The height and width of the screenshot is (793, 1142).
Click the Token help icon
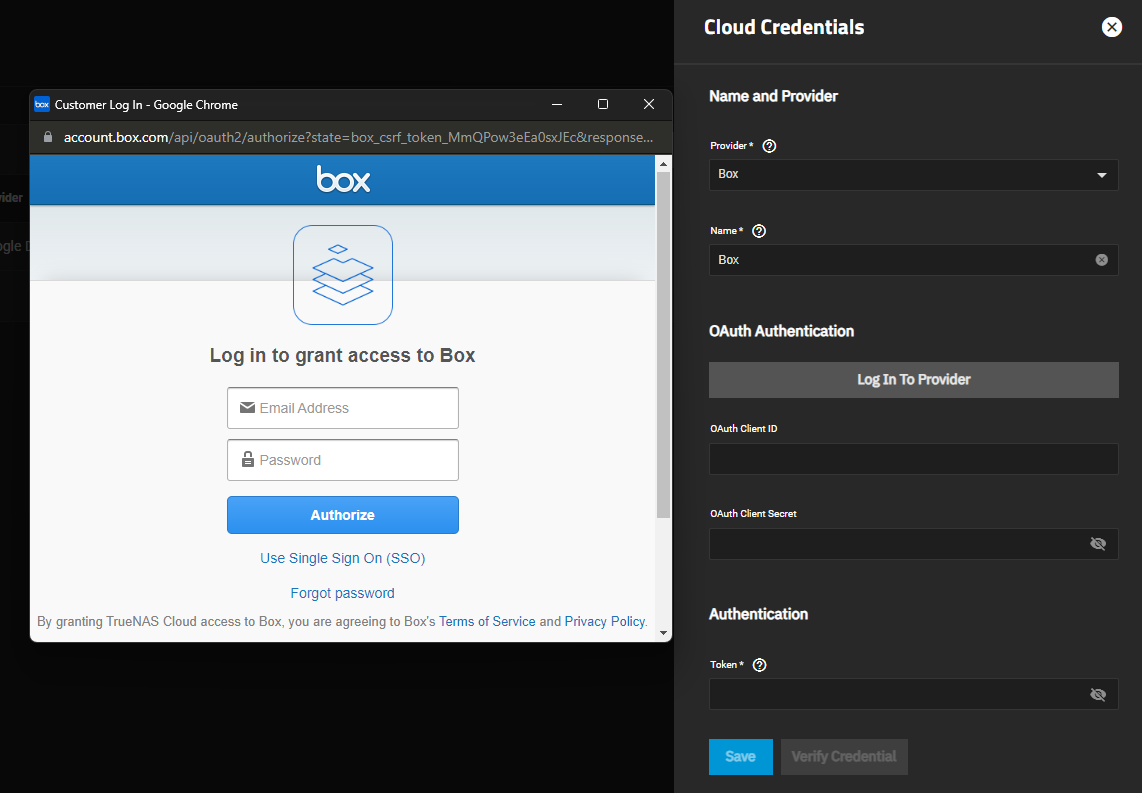(x=759, y=664)
